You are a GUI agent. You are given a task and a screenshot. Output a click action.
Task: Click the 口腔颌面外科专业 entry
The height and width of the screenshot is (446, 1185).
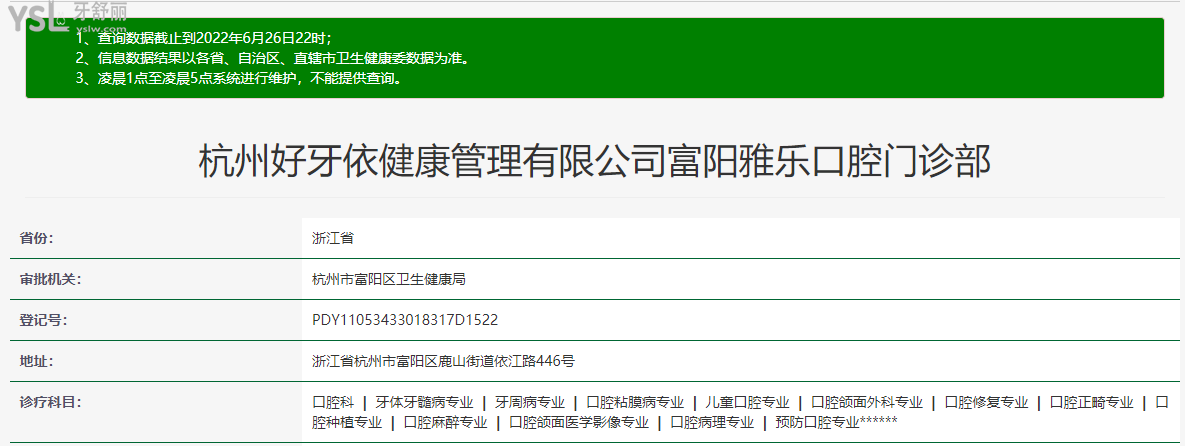coord(867,402)
